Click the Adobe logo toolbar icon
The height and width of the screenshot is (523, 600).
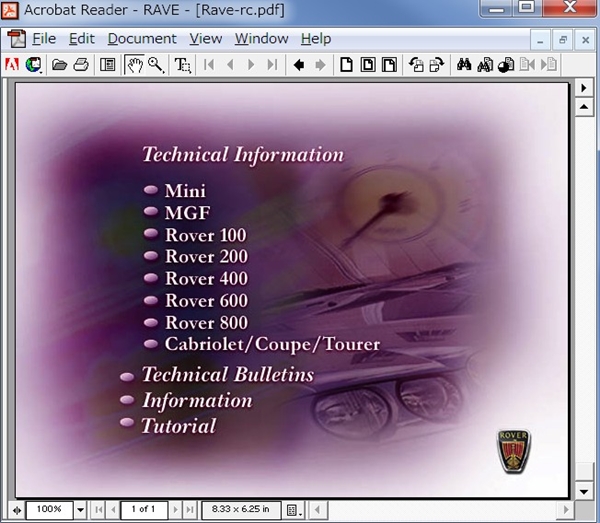[12, 64]
